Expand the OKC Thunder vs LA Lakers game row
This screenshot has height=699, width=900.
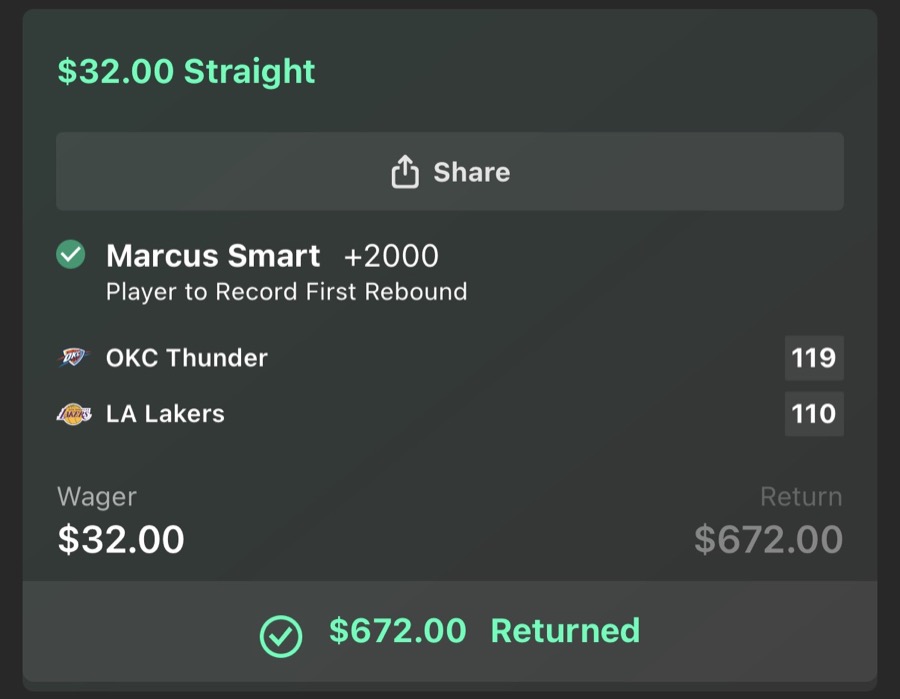450,385
